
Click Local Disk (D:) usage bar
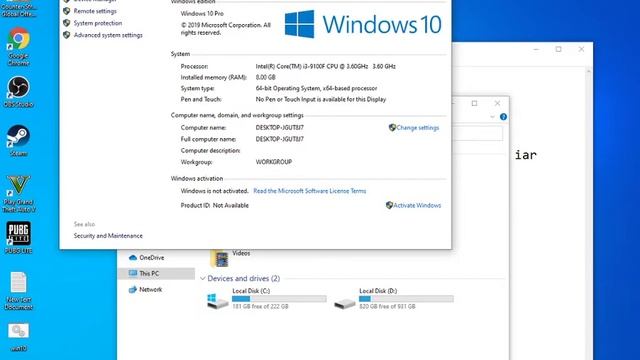coord(406,299)
